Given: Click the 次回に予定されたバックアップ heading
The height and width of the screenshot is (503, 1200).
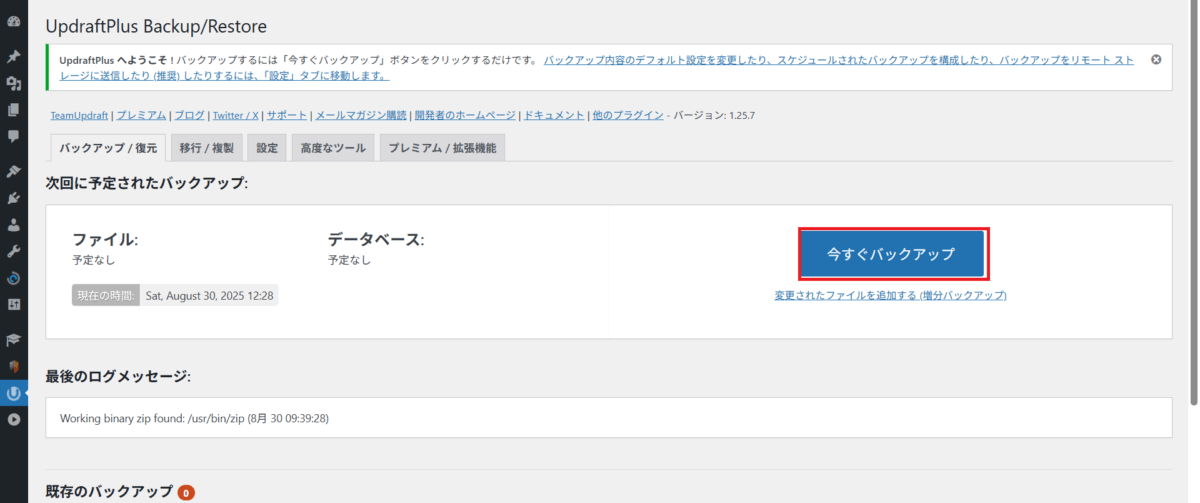Looking at the screenshot, I should tap(147, 183).
